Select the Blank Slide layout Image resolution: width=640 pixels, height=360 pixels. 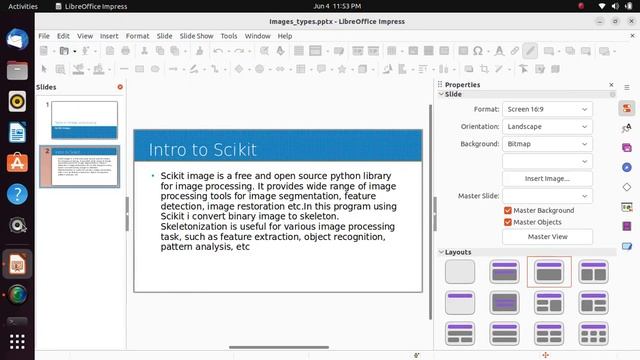click(x=460, y=272)
